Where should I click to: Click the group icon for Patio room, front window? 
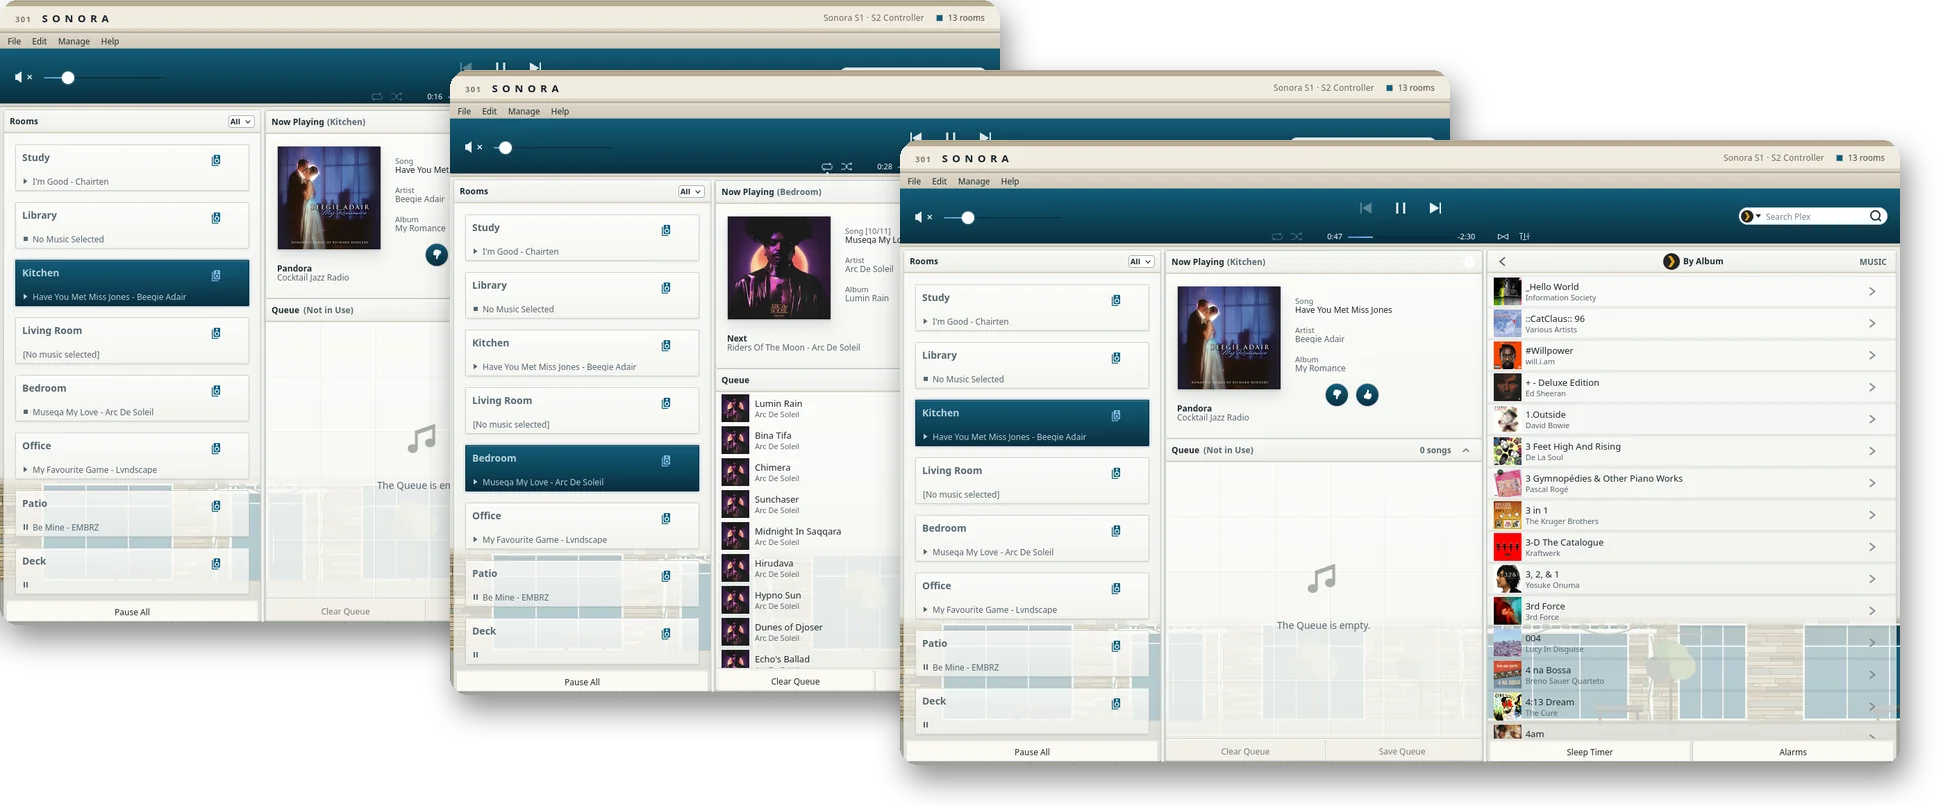[1116, 646]
